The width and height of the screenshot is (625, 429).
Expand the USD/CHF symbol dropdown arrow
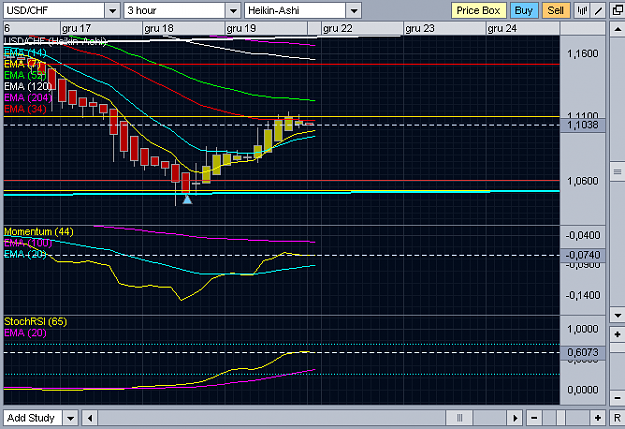113,10
